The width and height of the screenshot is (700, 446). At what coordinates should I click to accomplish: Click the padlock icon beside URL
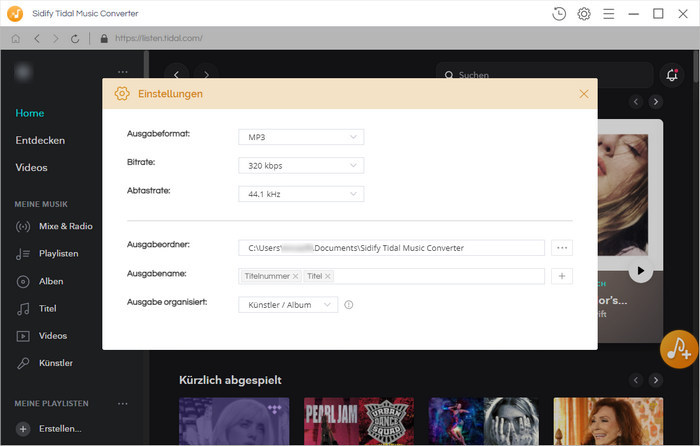104,39
